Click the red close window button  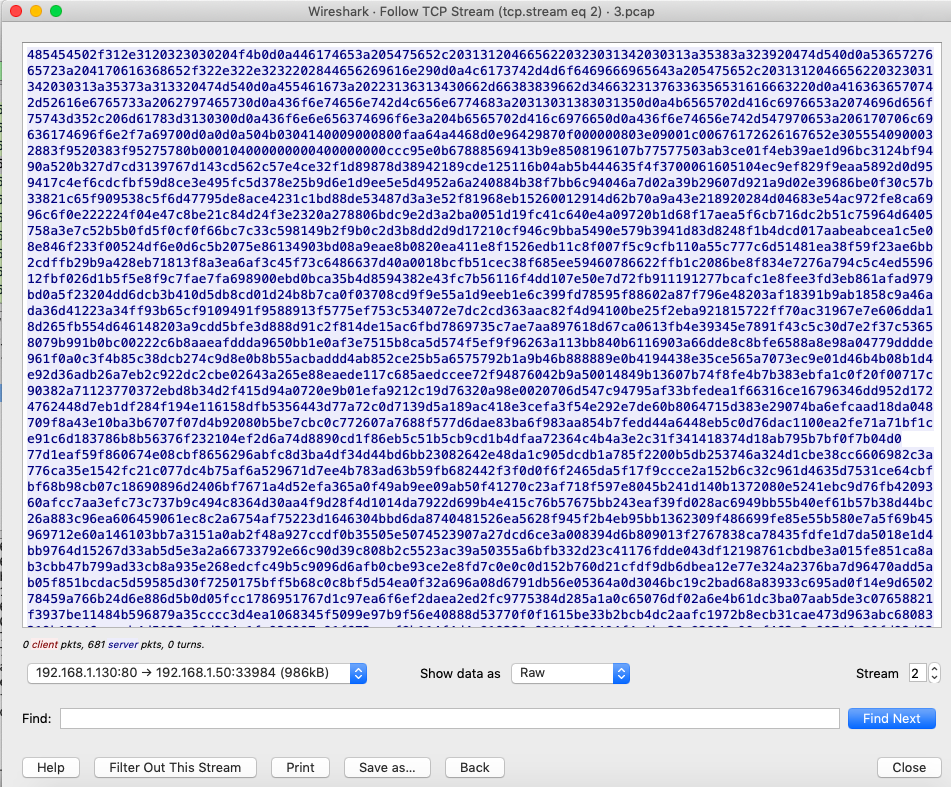(x=16, y=11)
